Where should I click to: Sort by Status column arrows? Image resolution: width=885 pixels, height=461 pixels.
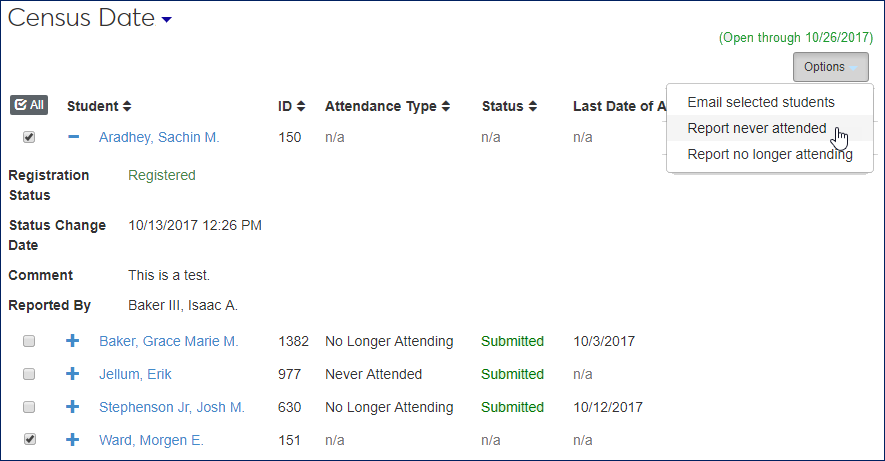pos(534,106)
